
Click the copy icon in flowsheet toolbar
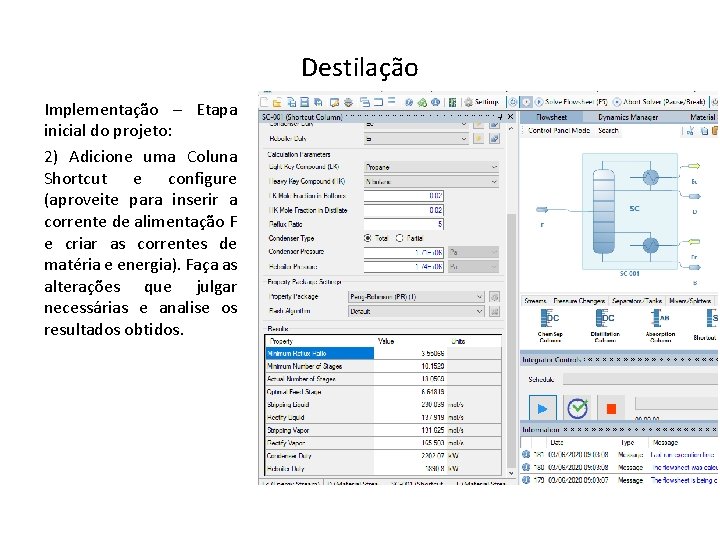(x=704, y=131)
